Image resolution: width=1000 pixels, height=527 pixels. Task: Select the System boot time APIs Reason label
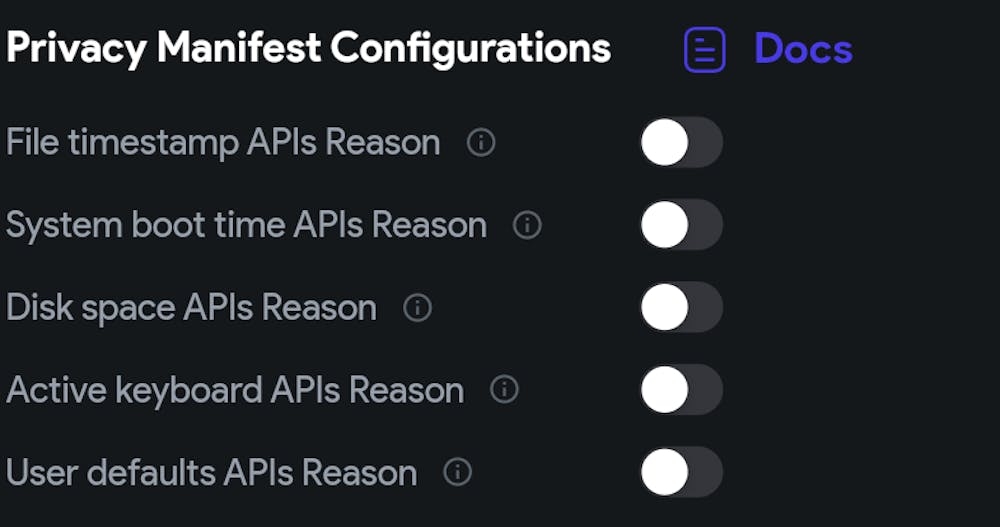click(246, 225)
